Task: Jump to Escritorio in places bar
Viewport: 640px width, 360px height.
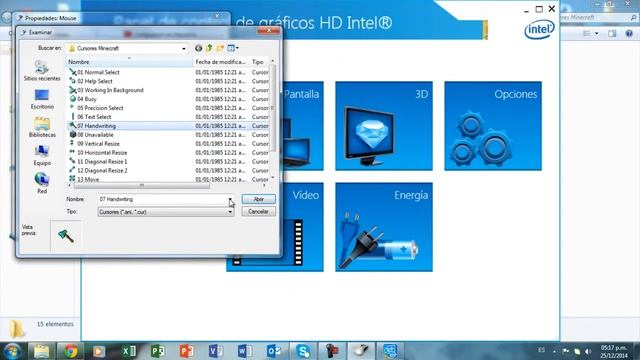Action: (x=42, y=99)
